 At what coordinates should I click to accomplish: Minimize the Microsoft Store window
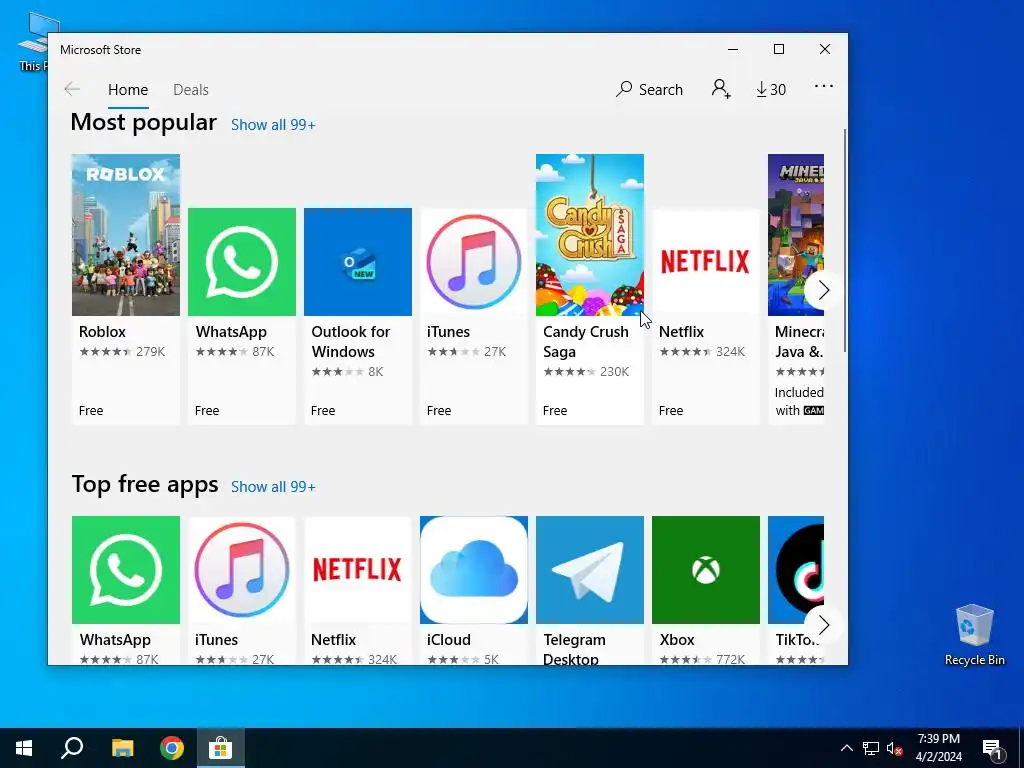(x=733, y=50)
